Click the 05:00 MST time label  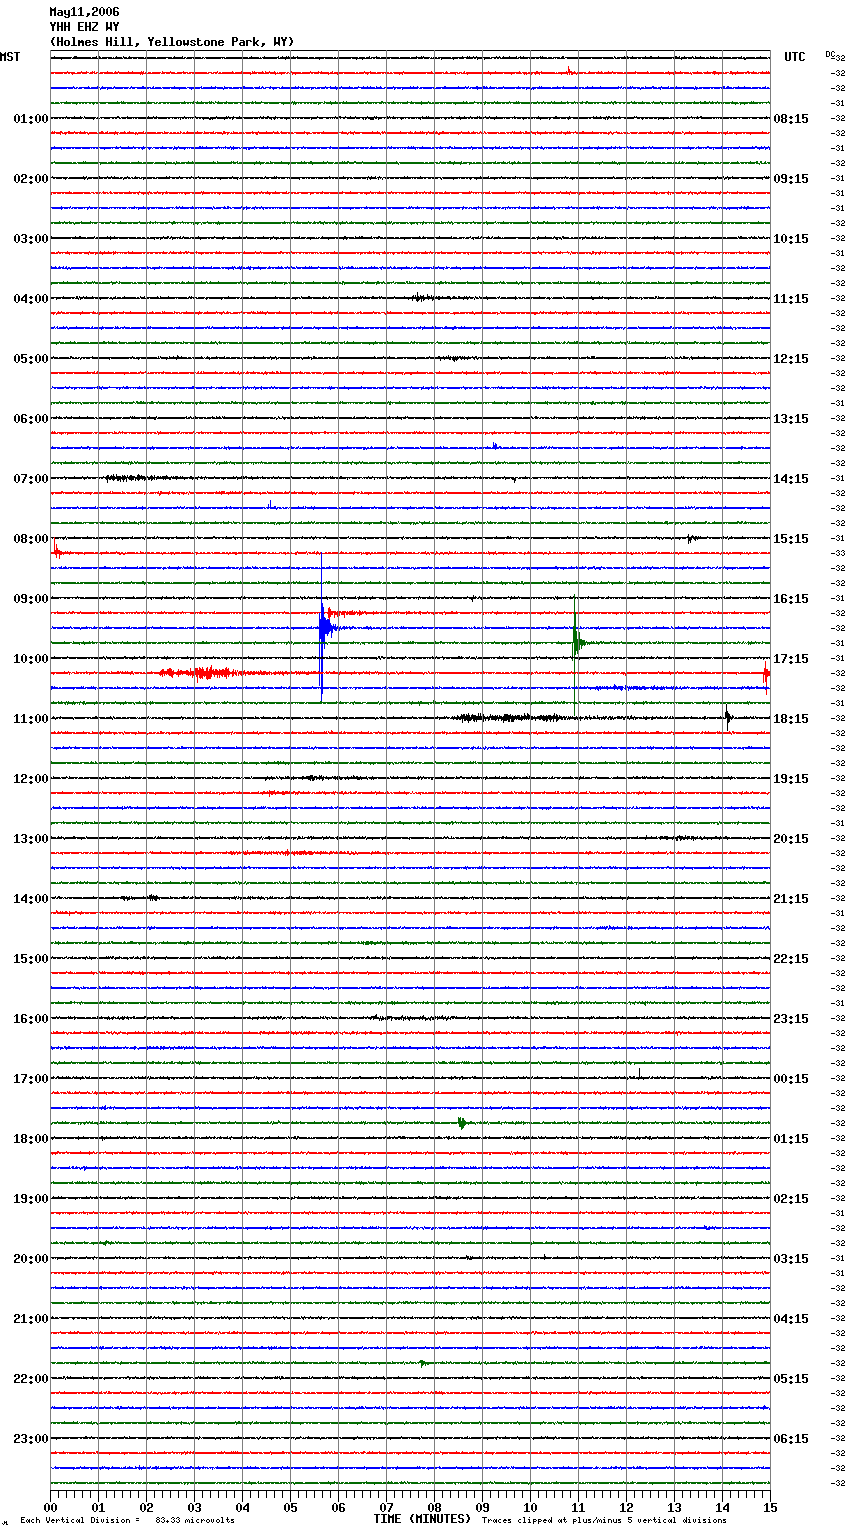pyautogui.click(x=31, y=359)
